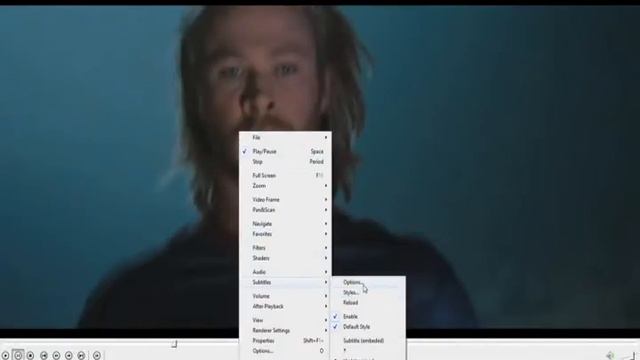The image size is (640, 360).
Task: Choose Full Screen in the context menu
Action: point(285,176)
